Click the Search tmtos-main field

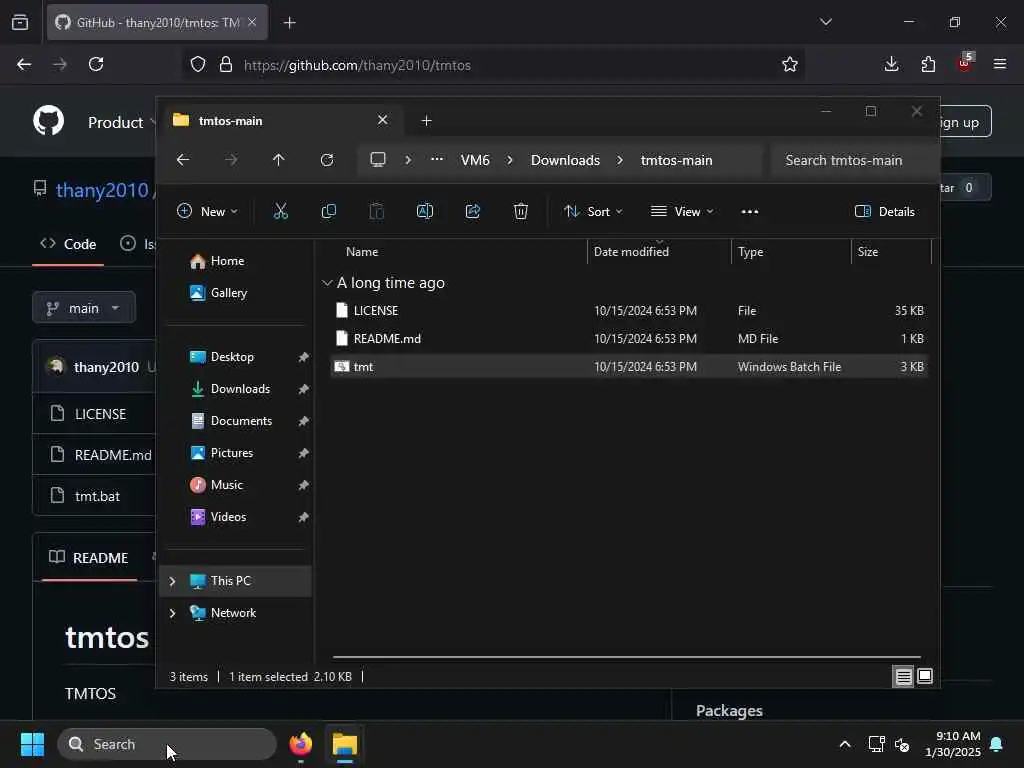click(854, 160)
